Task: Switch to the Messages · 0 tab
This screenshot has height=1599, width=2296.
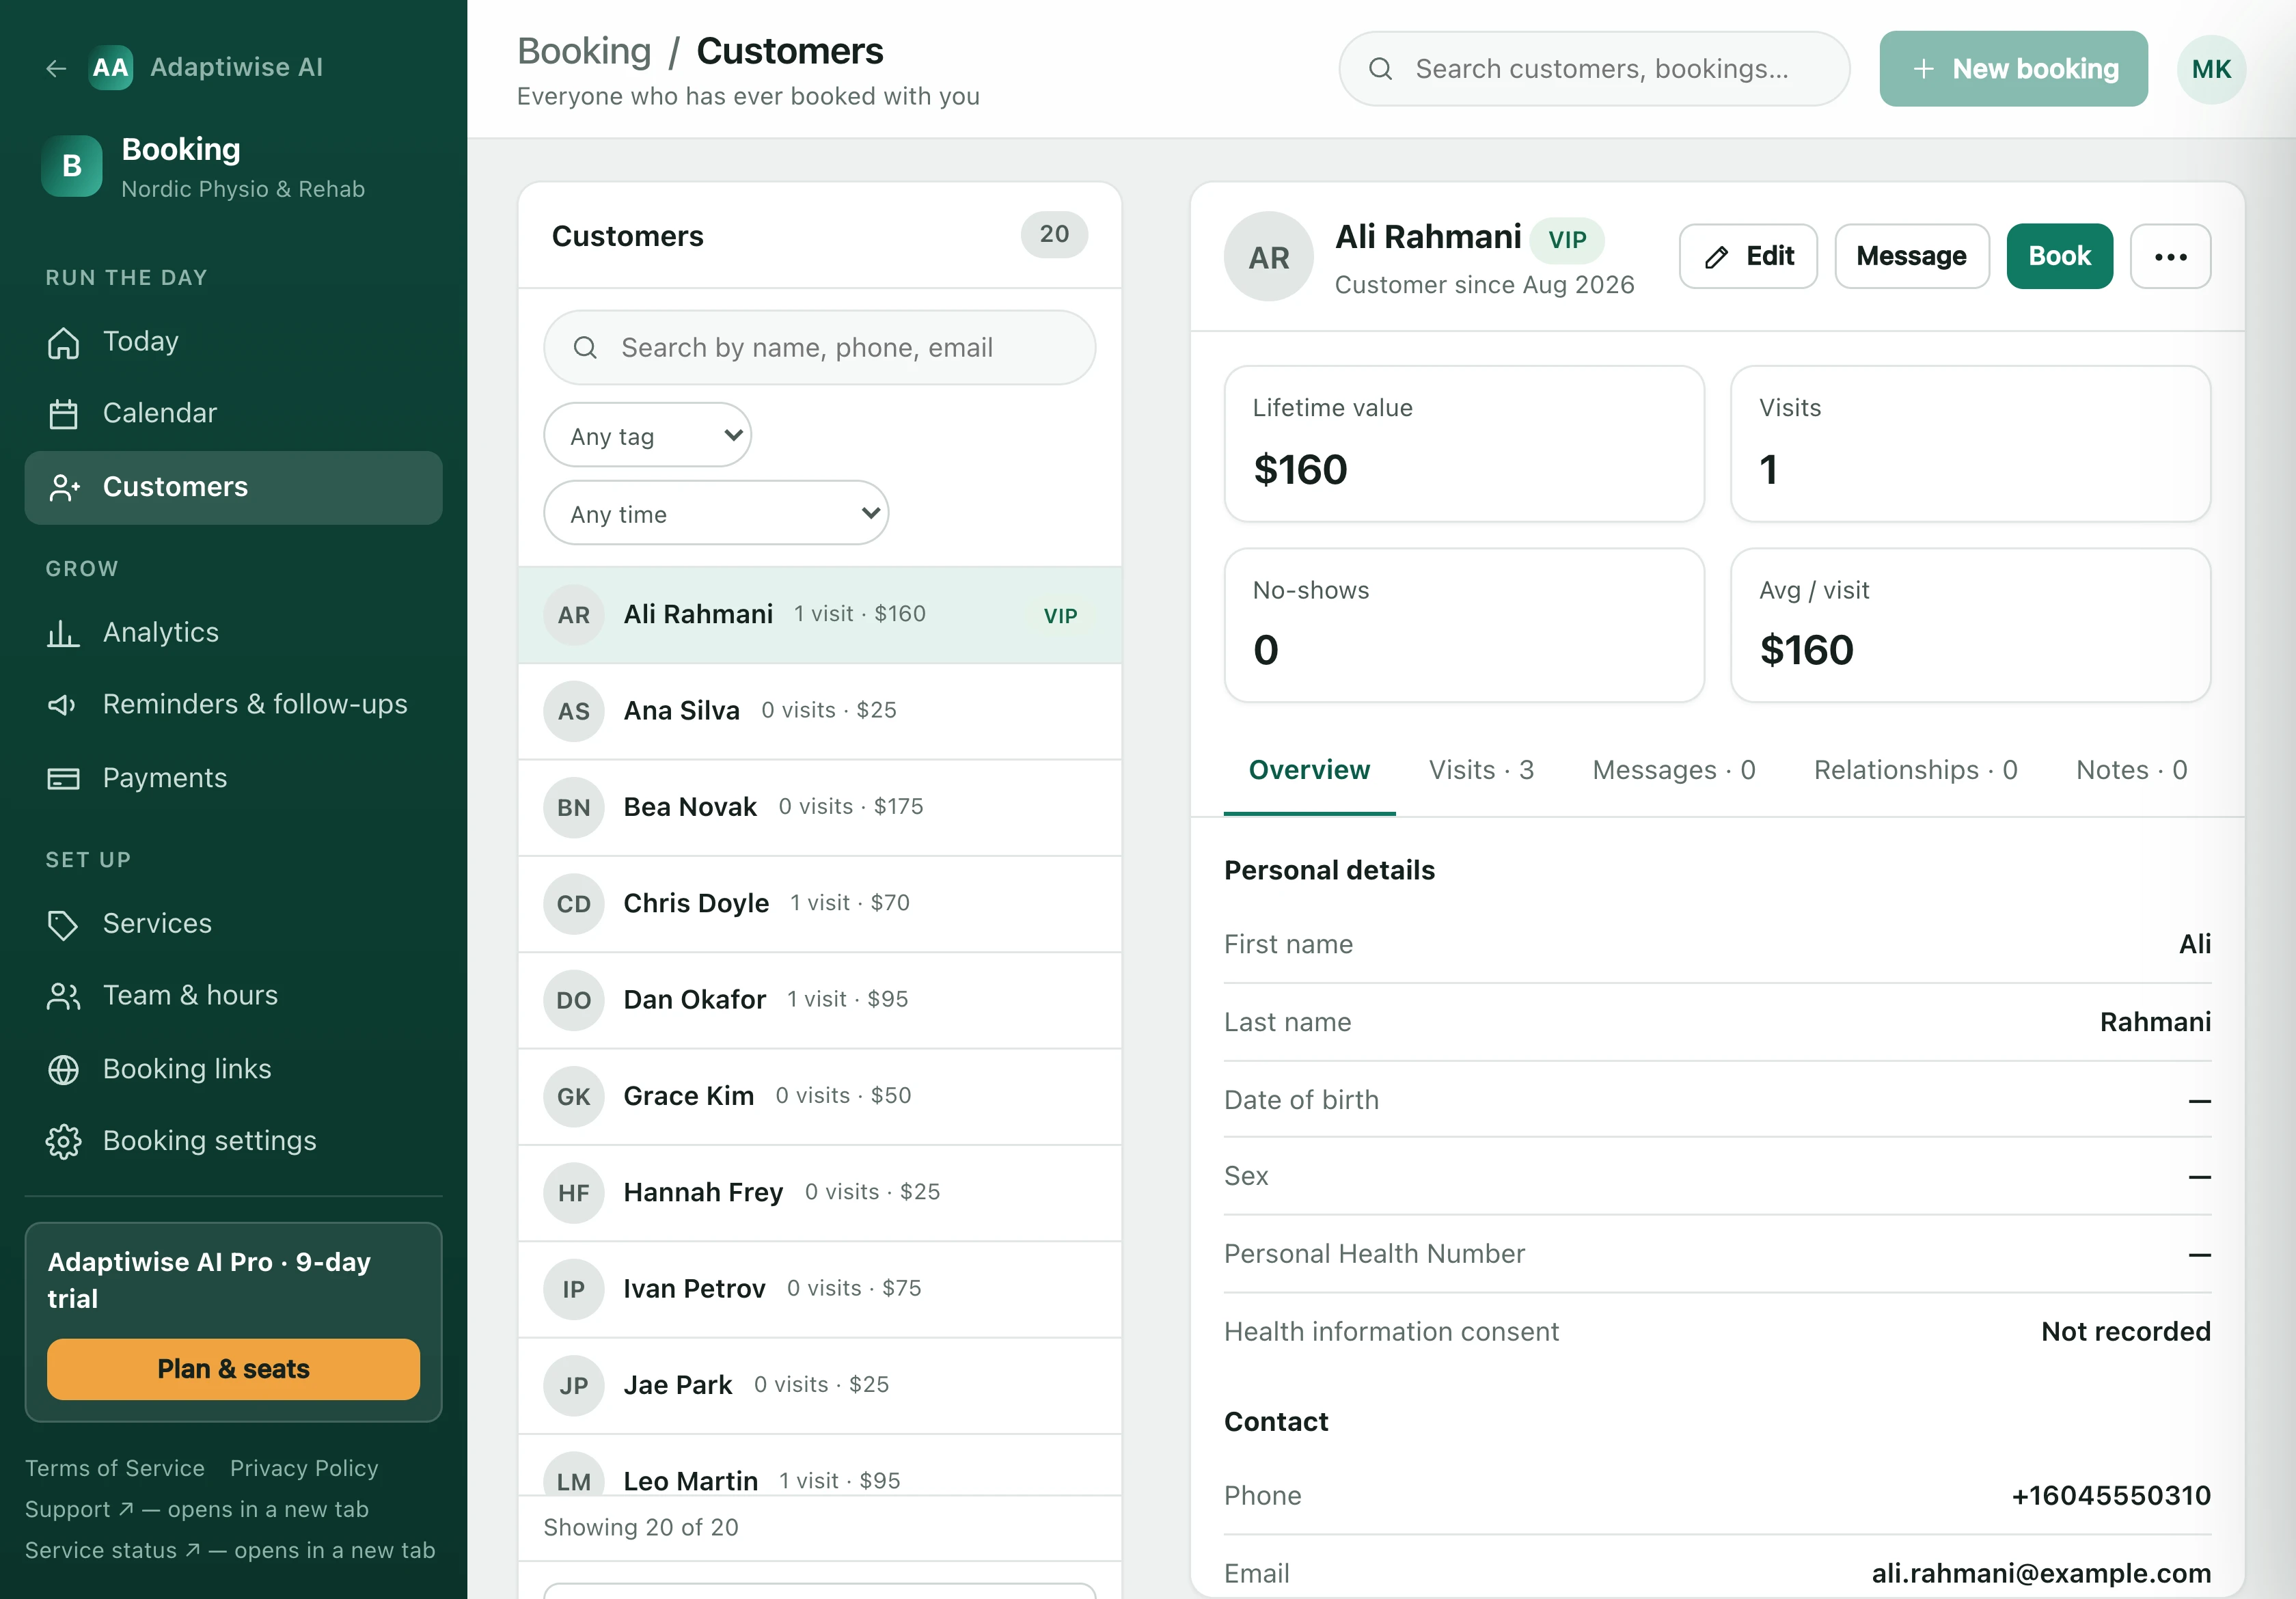Action: point(1673,771)
